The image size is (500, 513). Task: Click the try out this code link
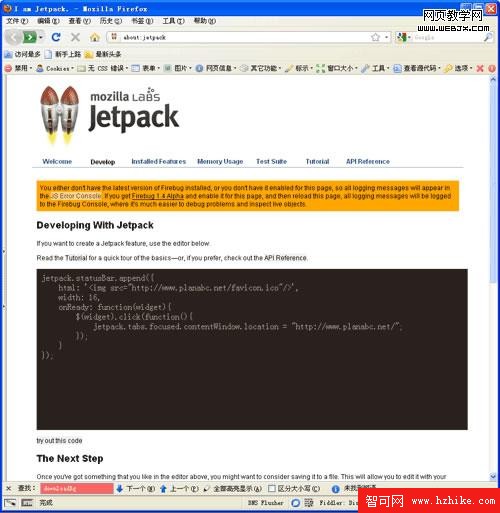pyautogui.click(x=59, y=441)
